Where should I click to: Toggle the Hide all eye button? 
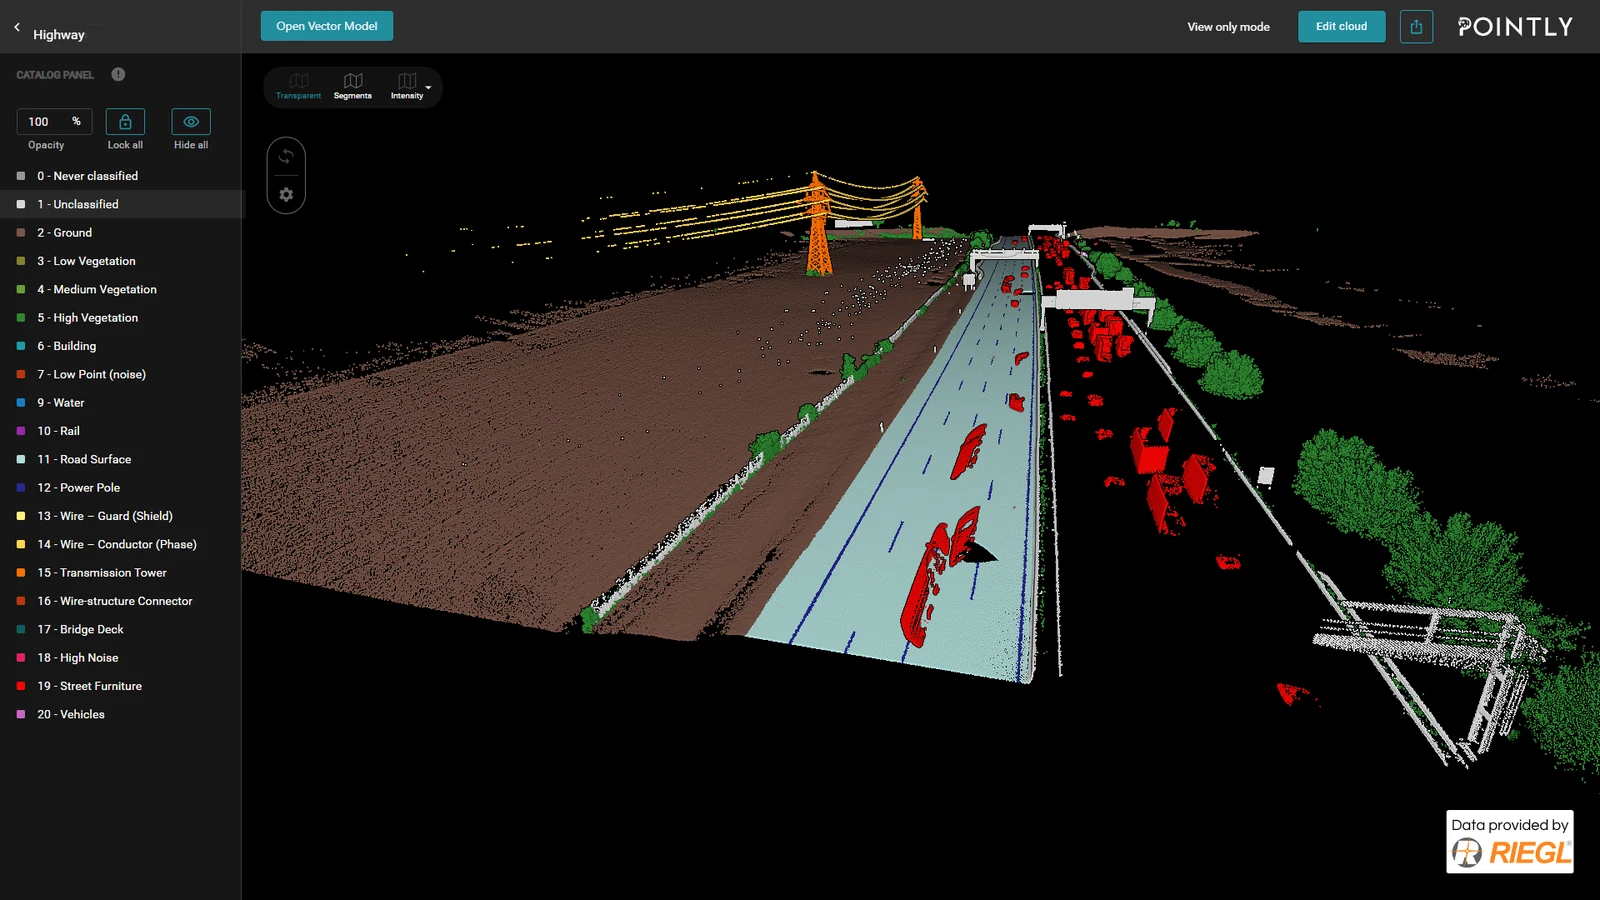pos(191,121)
